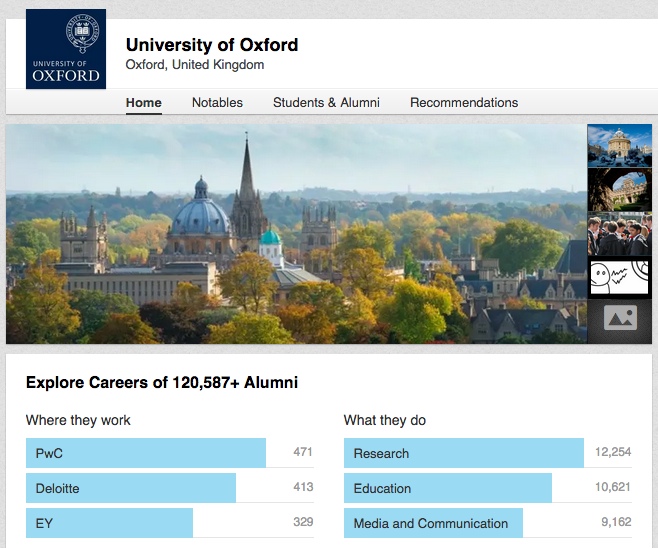The width and height of the screenshot is (658, 548).
Task: Click the University of Oxford page title
Action: 212,45
